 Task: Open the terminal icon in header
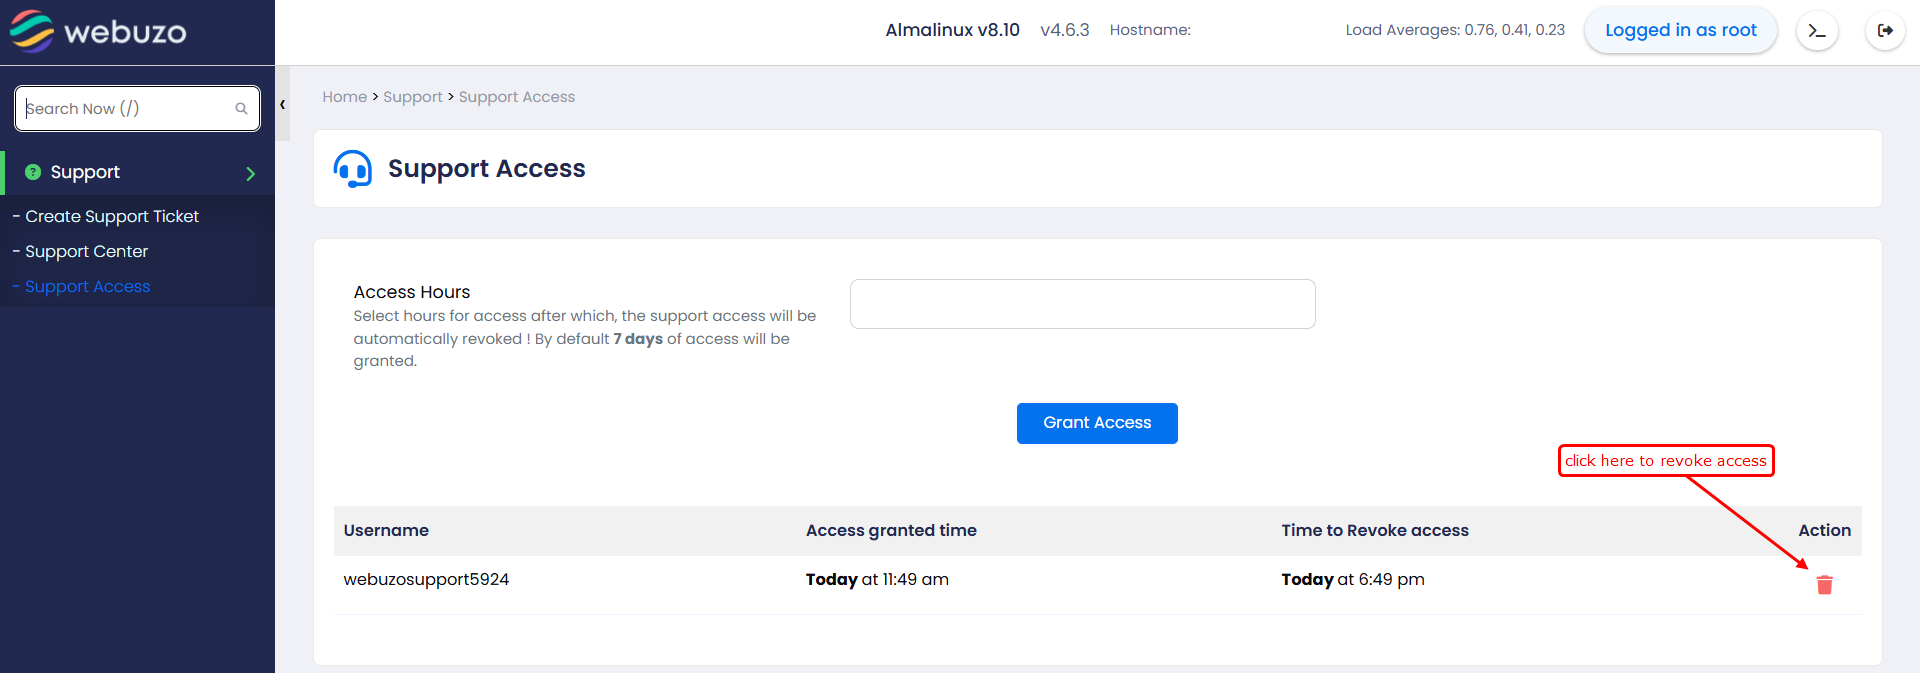pos(1817,31)
